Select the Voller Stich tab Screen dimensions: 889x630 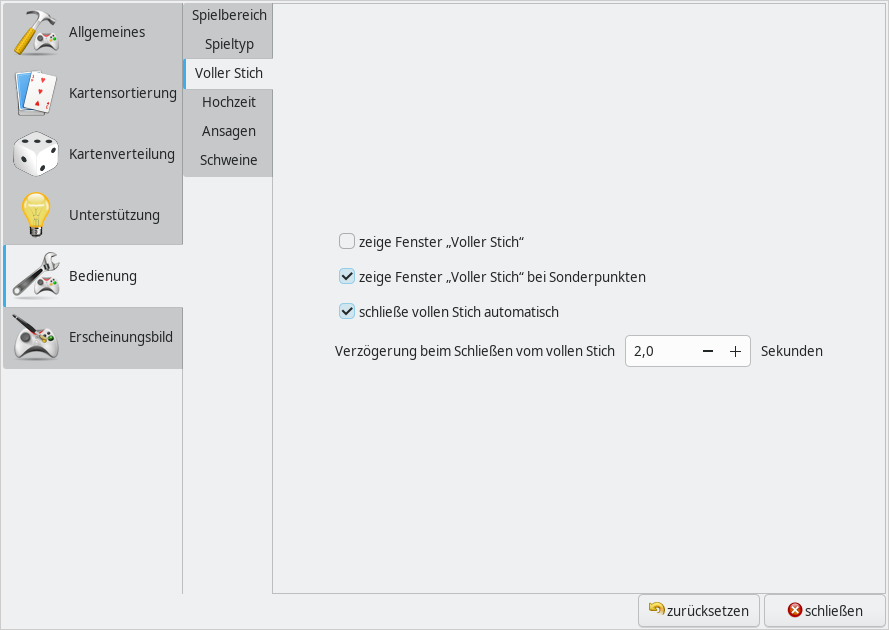229,73
